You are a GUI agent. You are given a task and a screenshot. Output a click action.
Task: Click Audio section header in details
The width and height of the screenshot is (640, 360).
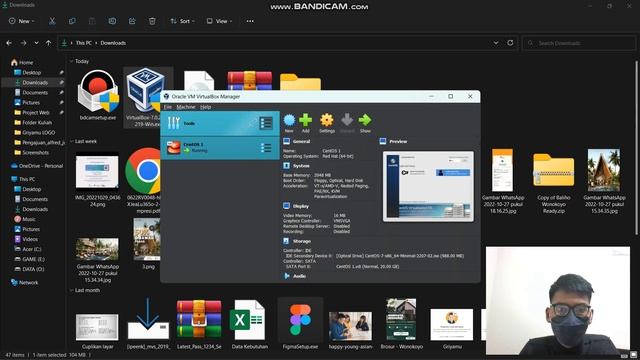(x=299, y=276)
